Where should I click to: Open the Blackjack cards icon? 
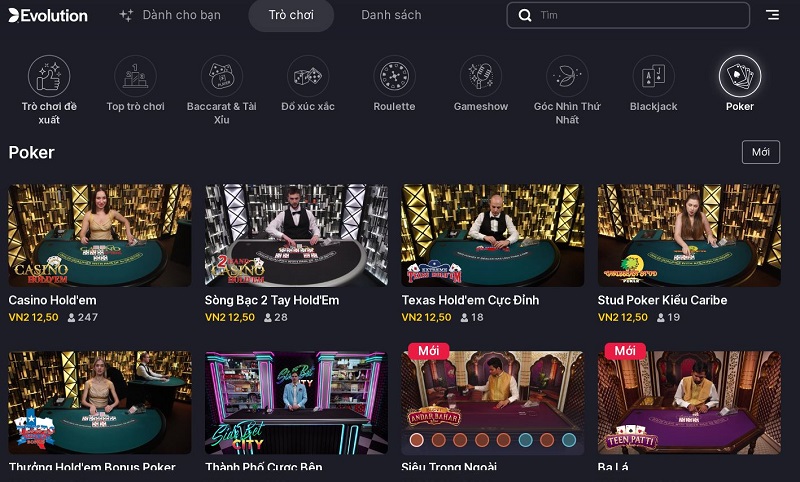(654, 76)
